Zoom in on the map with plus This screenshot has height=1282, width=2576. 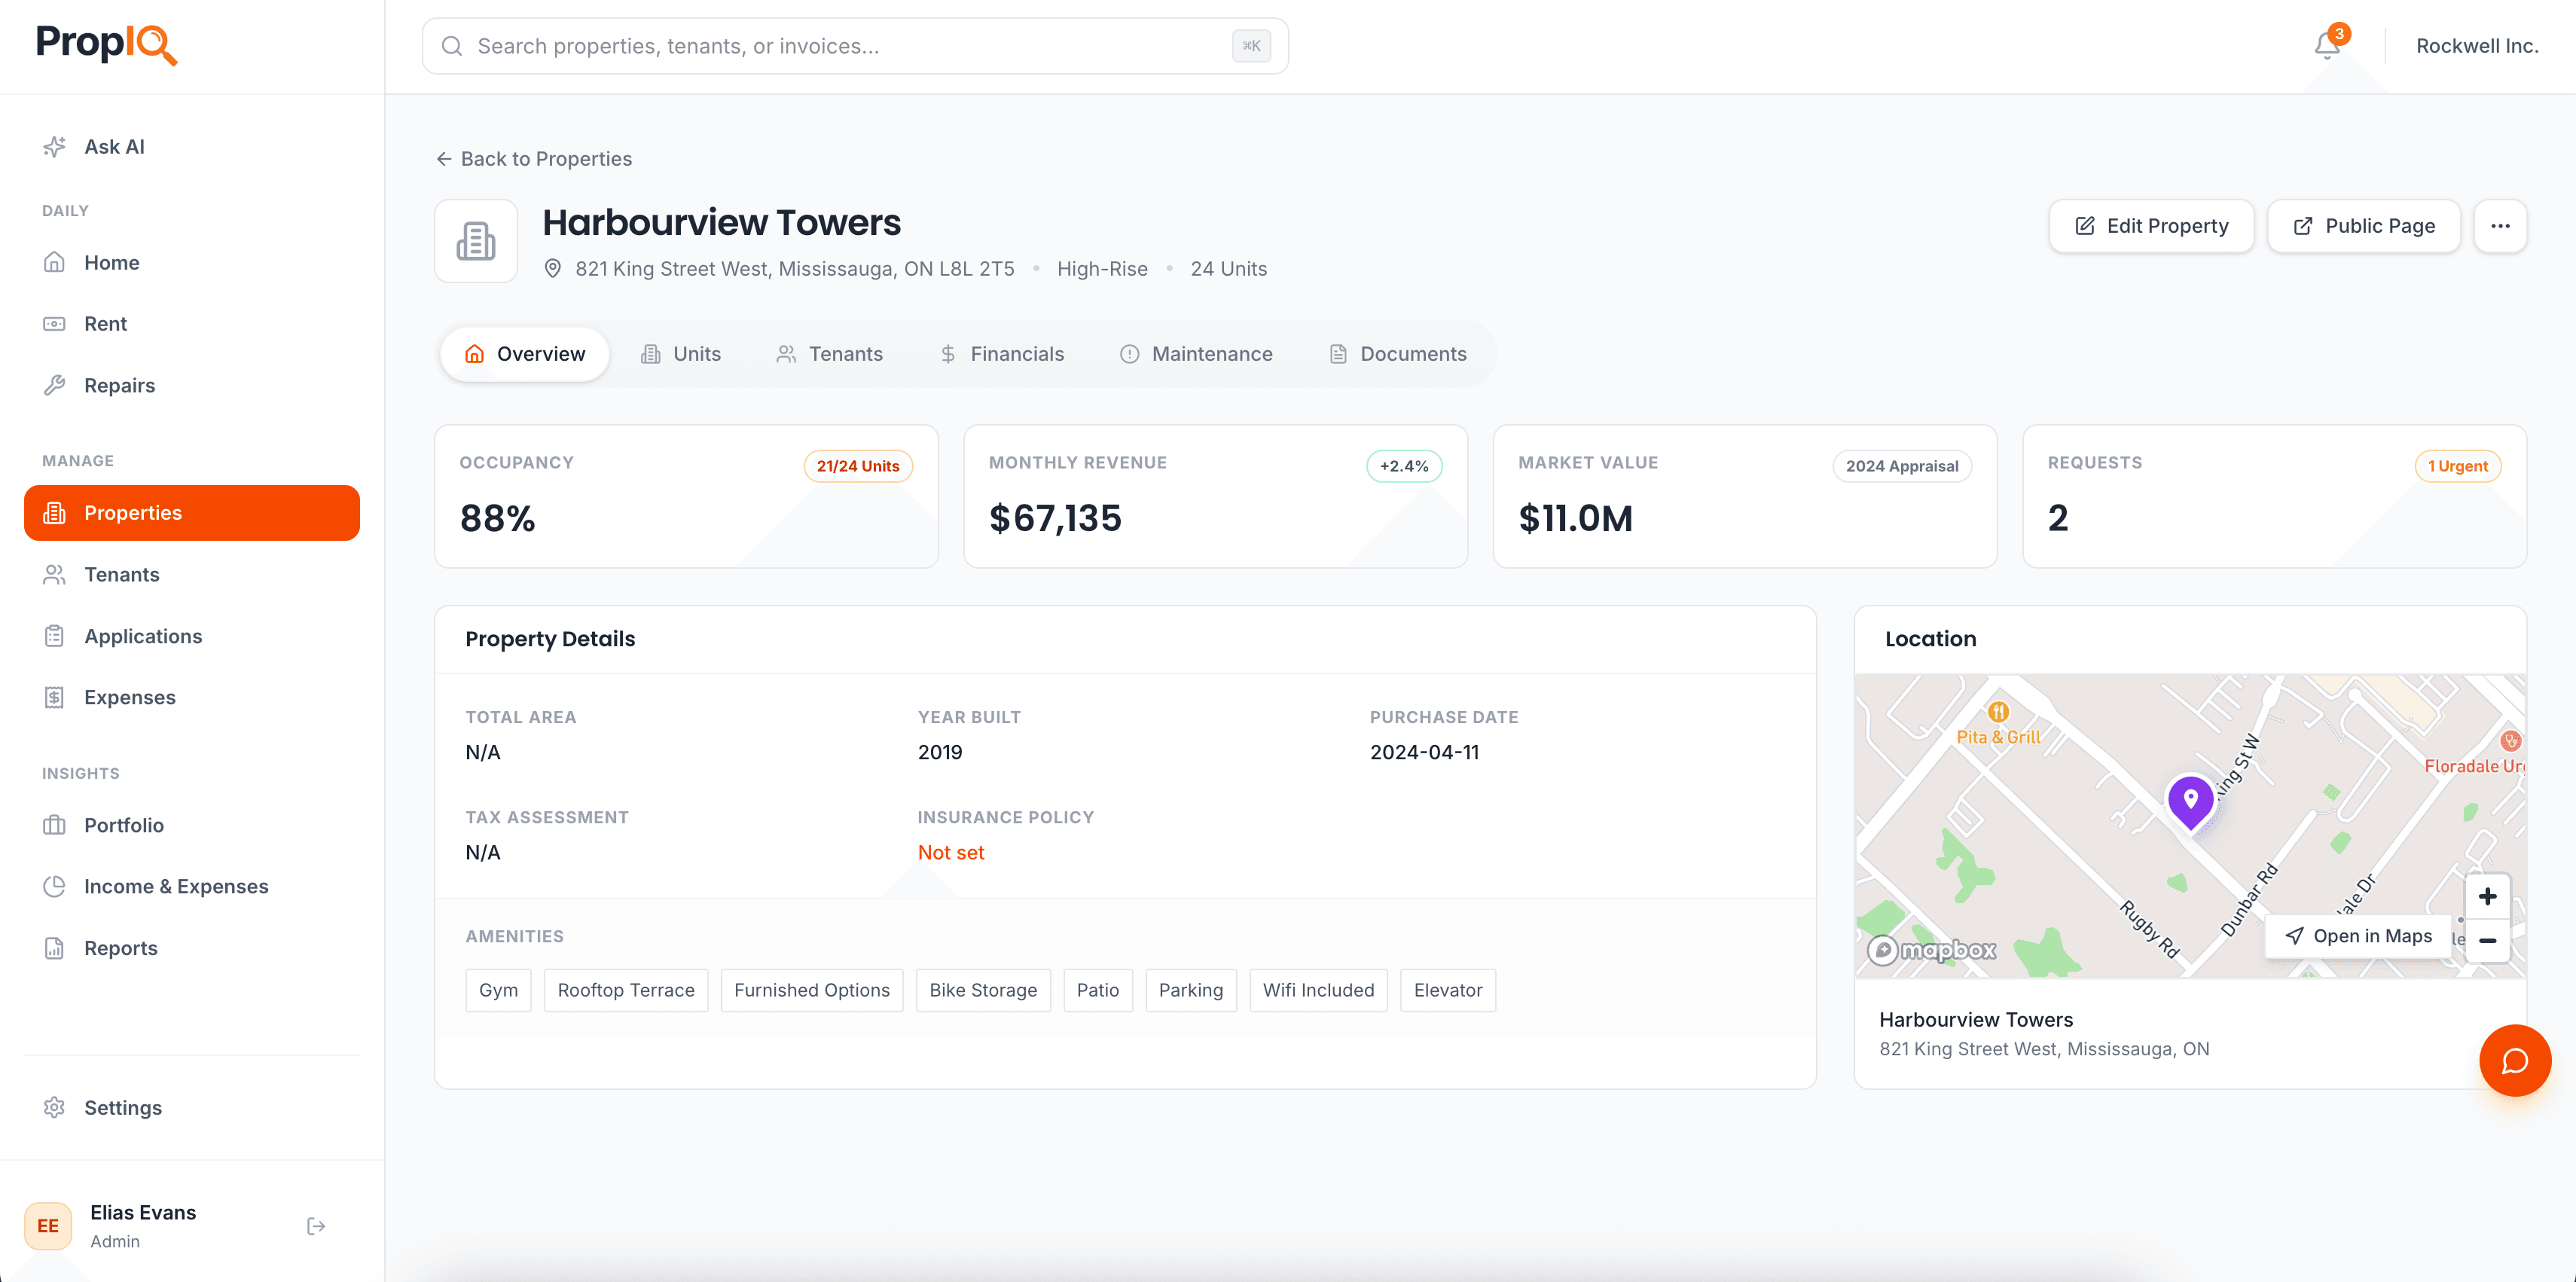(2487, 896)
